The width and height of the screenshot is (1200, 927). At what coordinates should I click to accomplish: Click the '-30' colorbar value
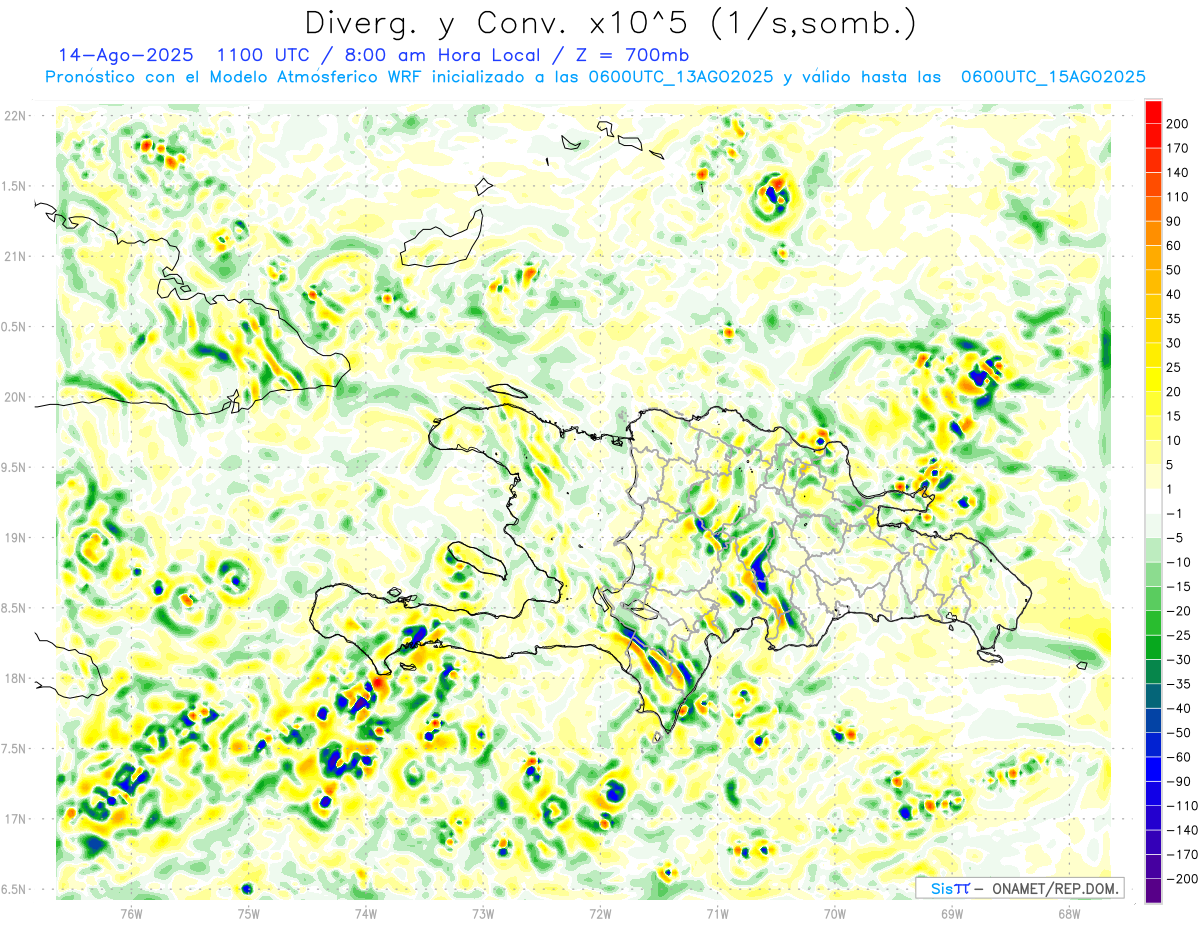(1180, 659)
